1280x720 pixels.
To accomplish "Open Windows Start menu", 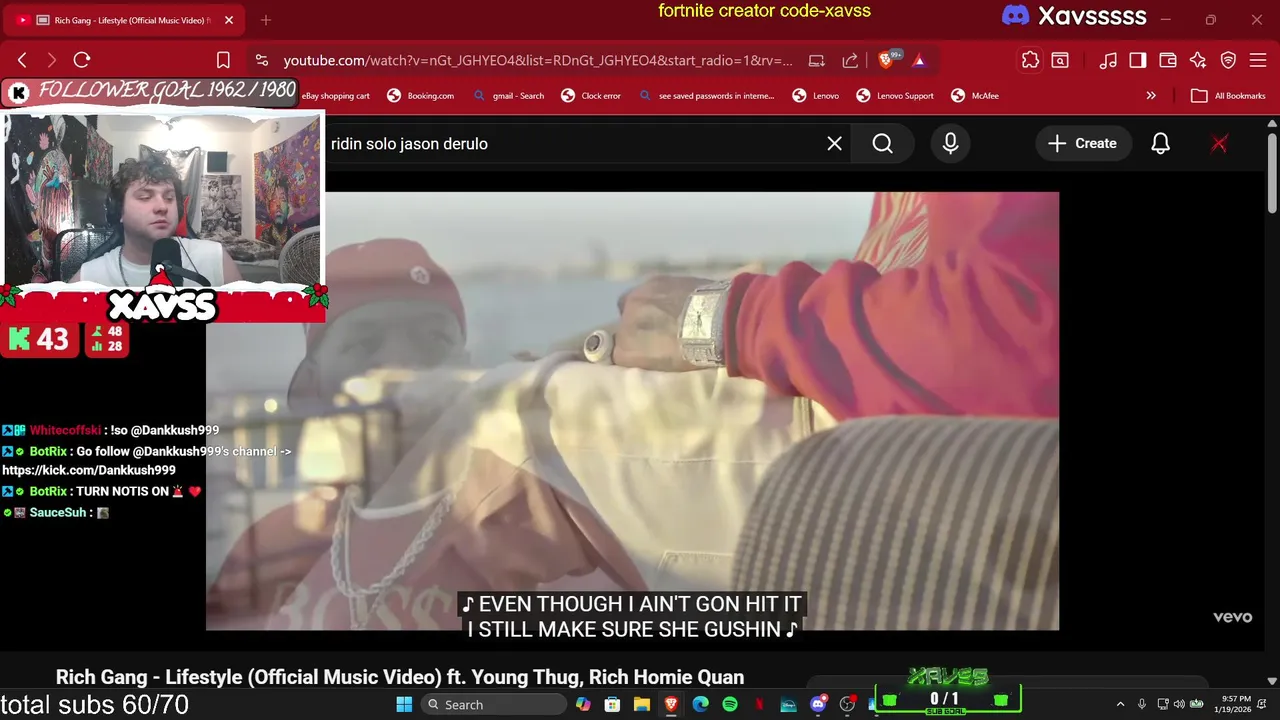I will 404,704.
